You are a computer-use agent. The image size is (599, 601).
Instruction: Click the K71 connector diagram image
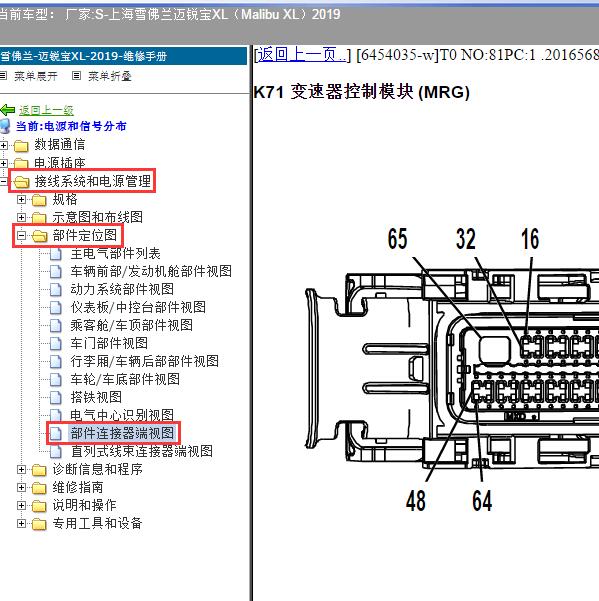point(452,370)
